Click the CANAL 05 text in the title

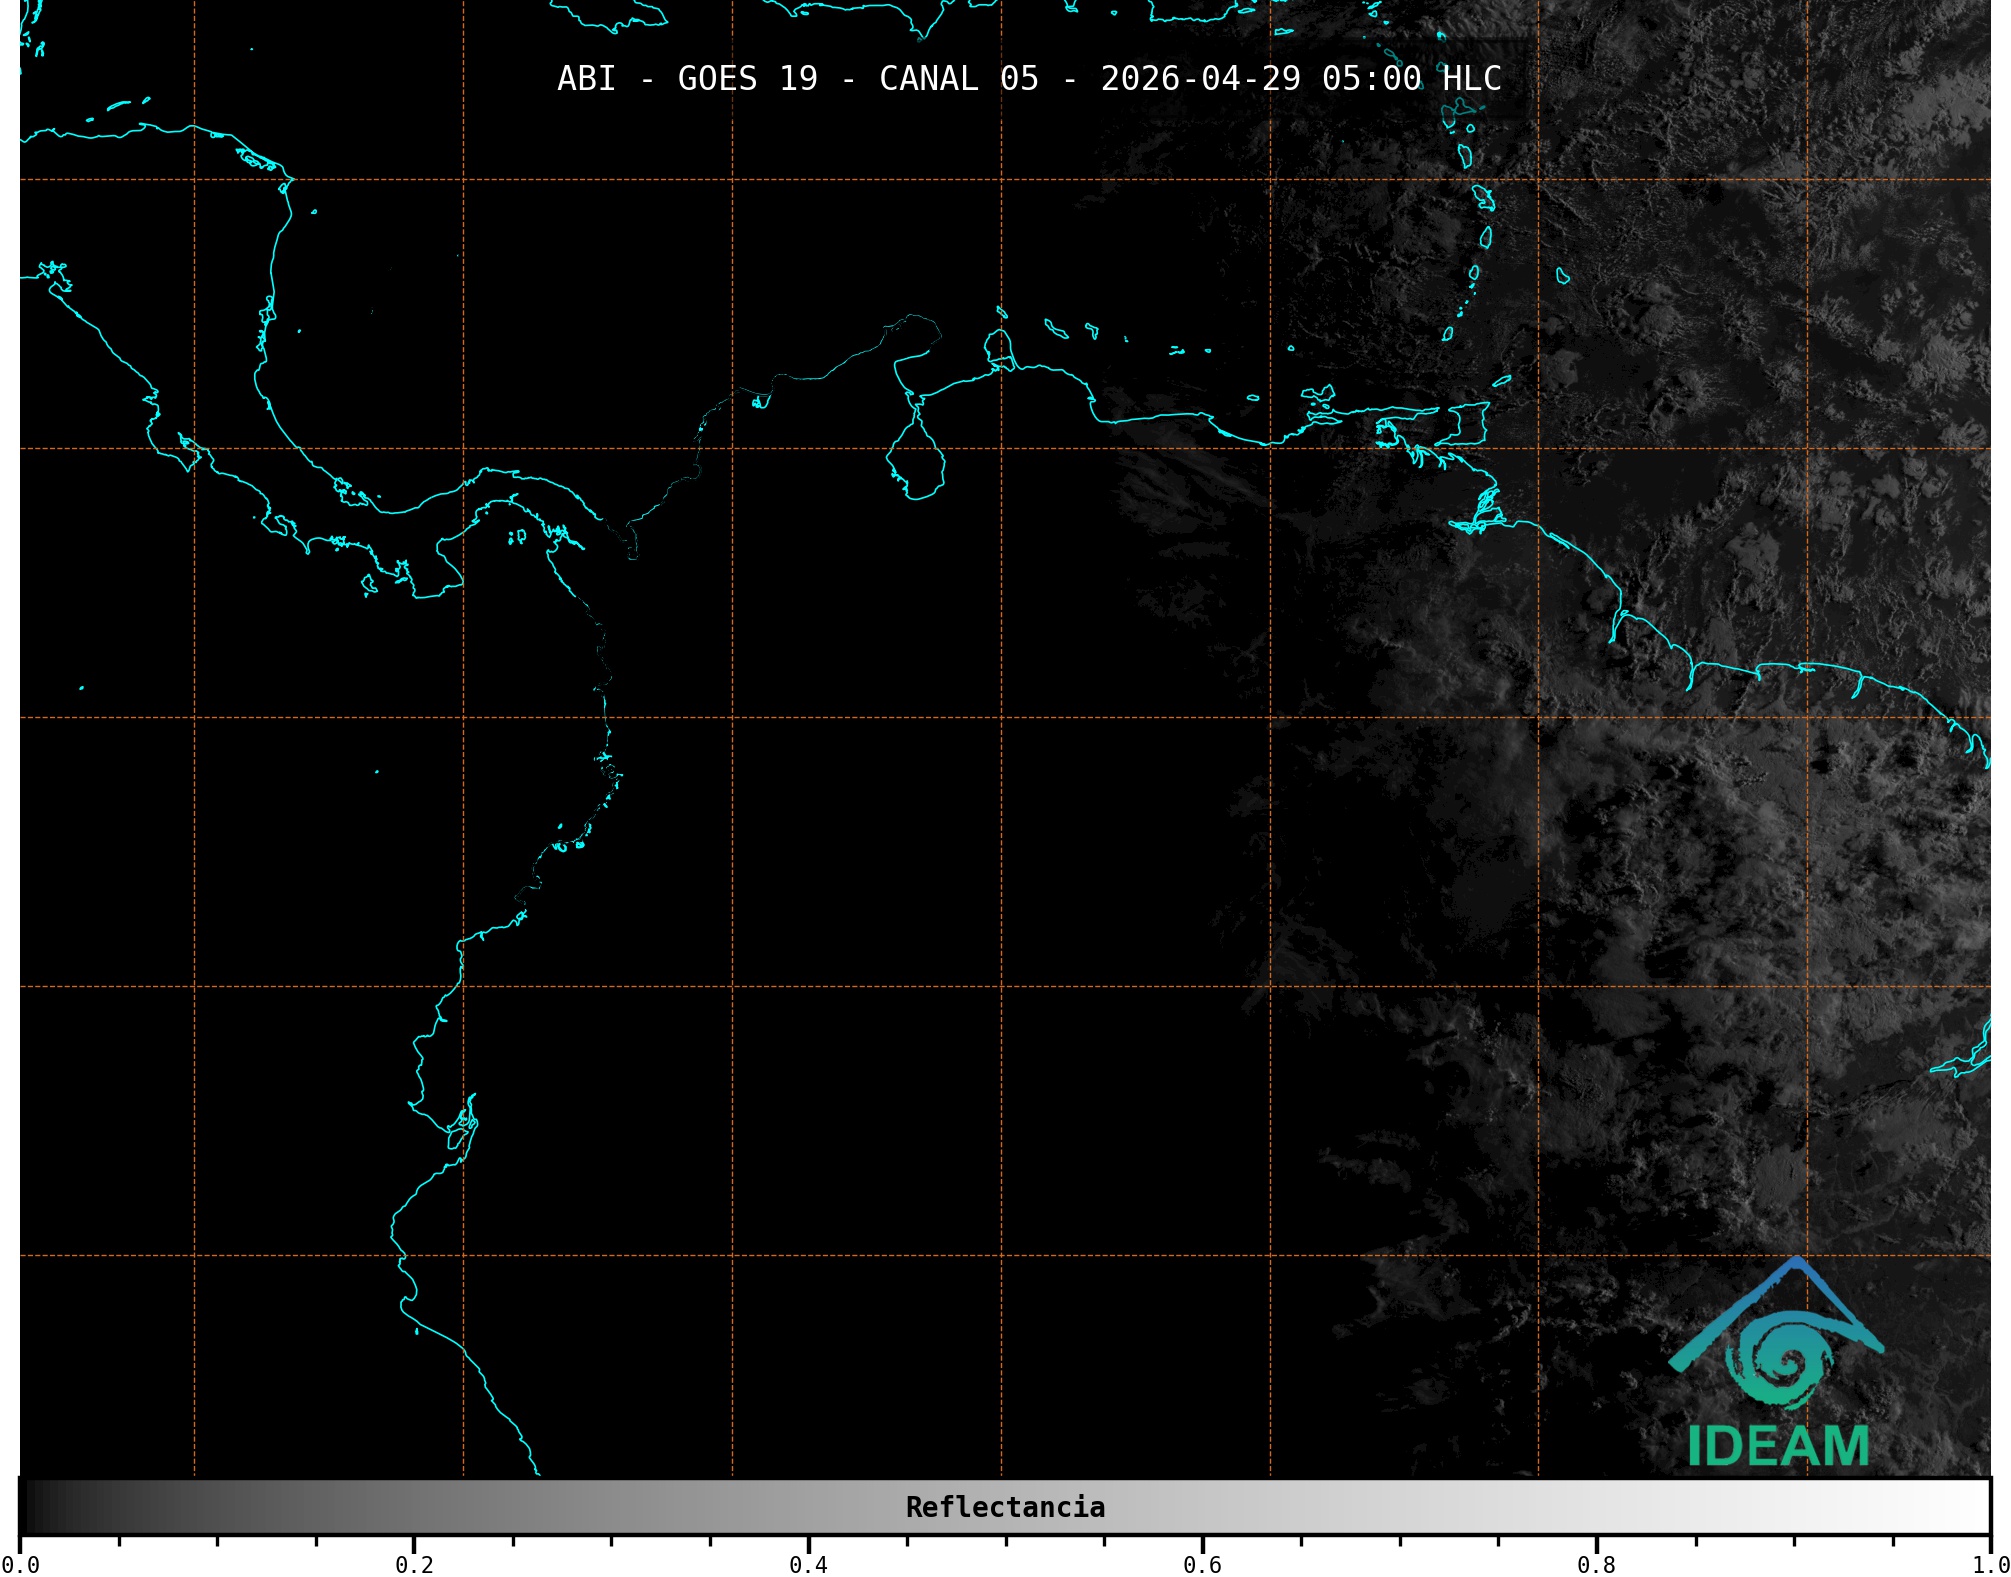pos(958,78)
